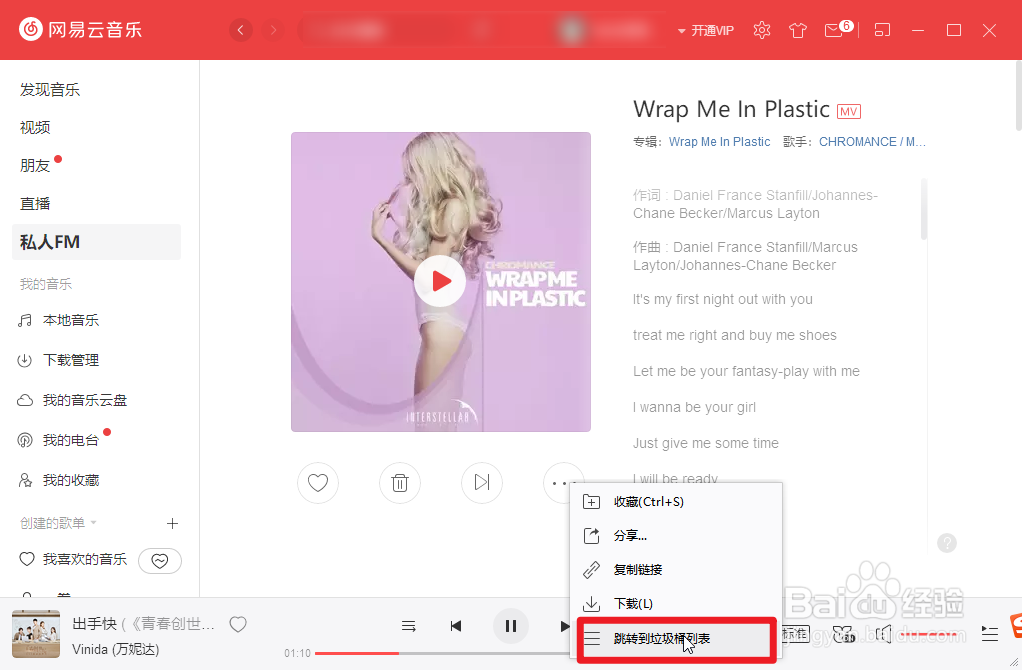
Task: Open the song title 出手快 in player bar
Action: click(x=95, y=624)
